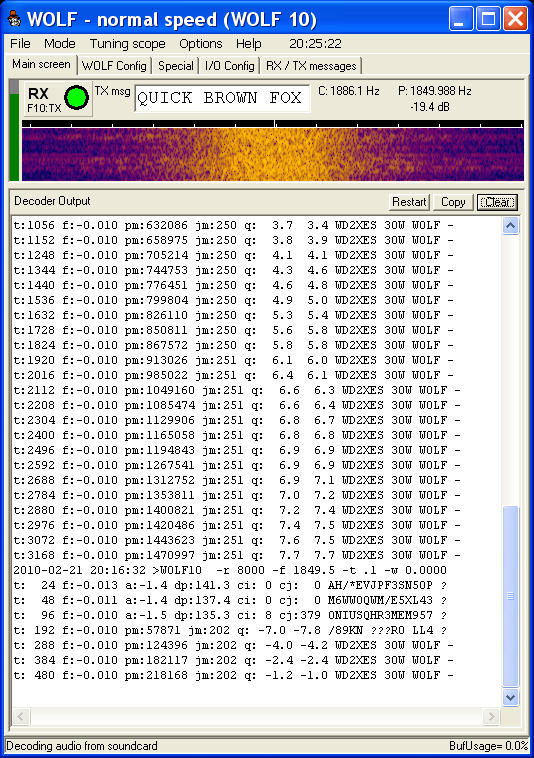The height and width of the screenshot is (758, 534).
Task: Toggle the green RX/TX indicator button
Action: tap(76, 98)
